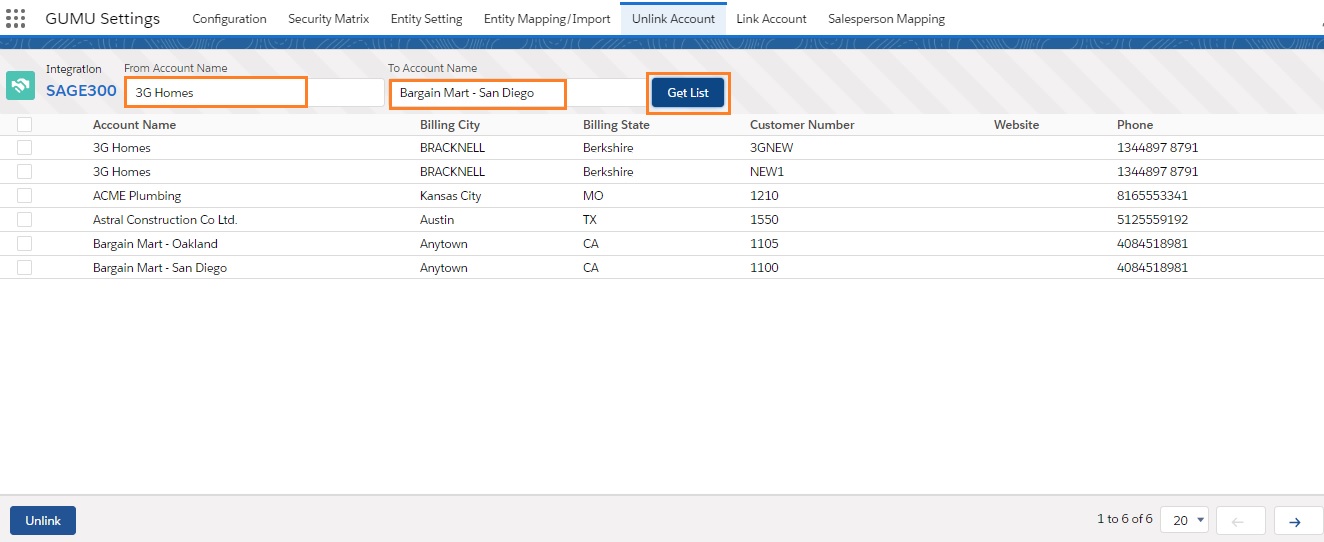
Task: Click customer number 3GNEW
Action: click(x=772, y=148)
